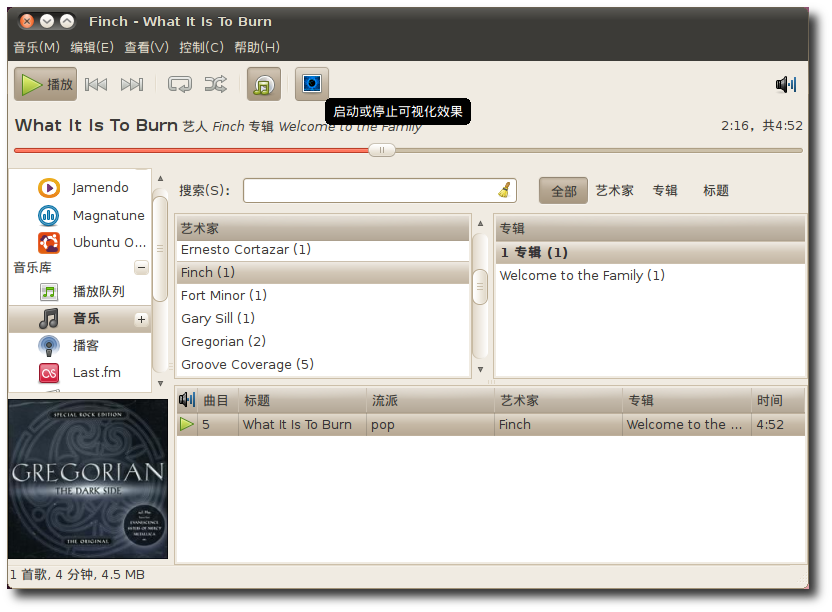
Task: Select artist Fort Minor (1)
Action: pyautogui.click(x=323, y=295)
